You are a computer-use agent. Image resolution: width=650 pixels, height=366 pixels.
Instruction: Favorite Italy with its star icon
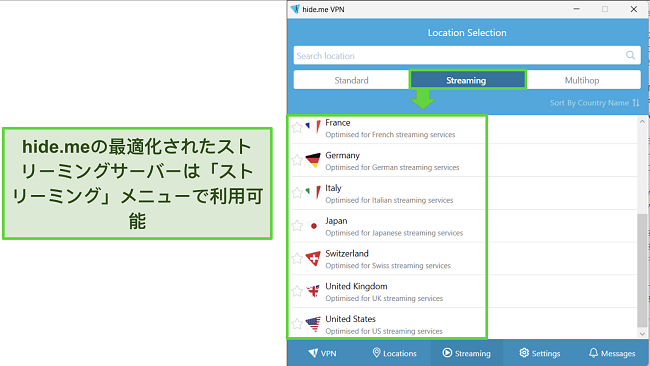[297, 193]
